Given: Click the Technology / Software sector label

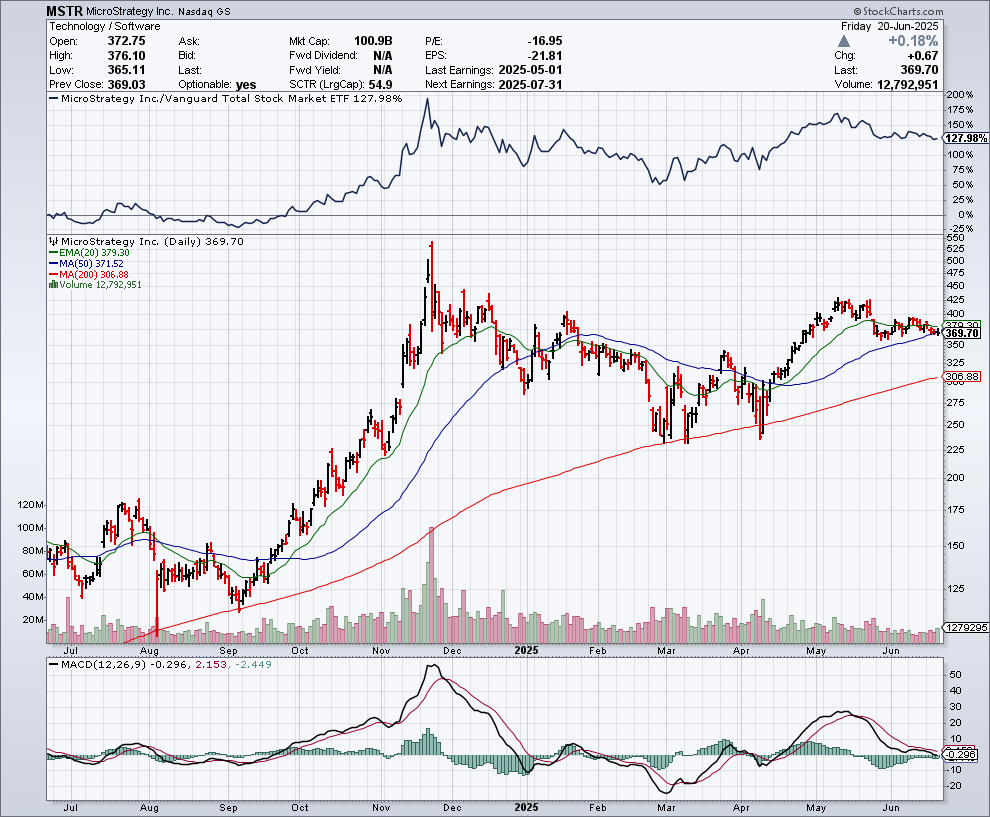Looking at the screenshot, I should (105, 27).
